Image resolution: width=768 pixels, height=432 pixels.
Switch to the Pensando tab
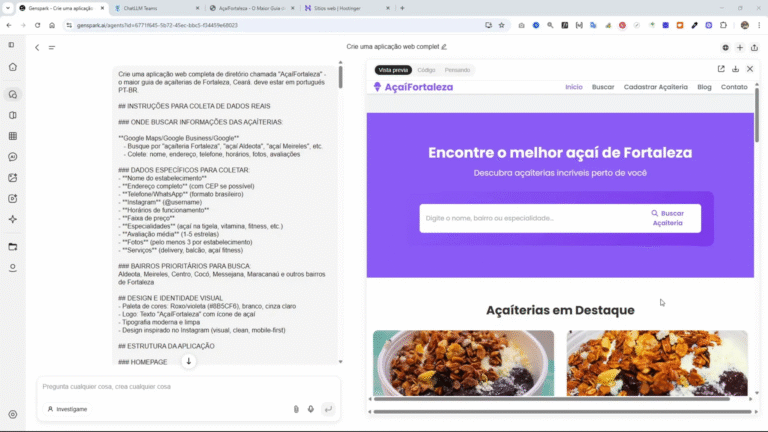457,70
